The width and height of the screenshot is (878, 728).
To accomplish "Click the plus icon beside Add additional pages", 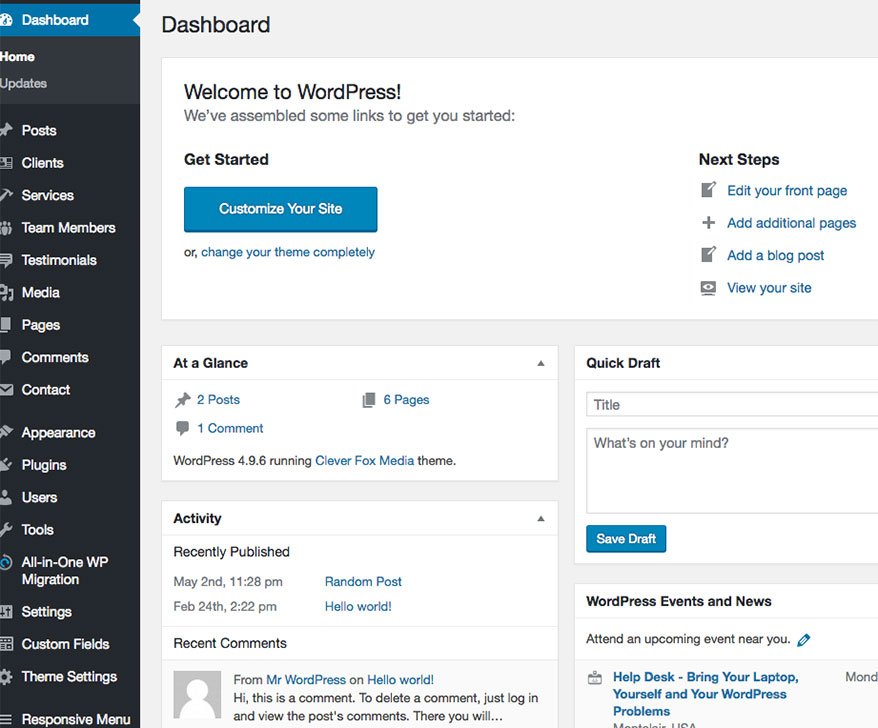I will coord(708,223).
